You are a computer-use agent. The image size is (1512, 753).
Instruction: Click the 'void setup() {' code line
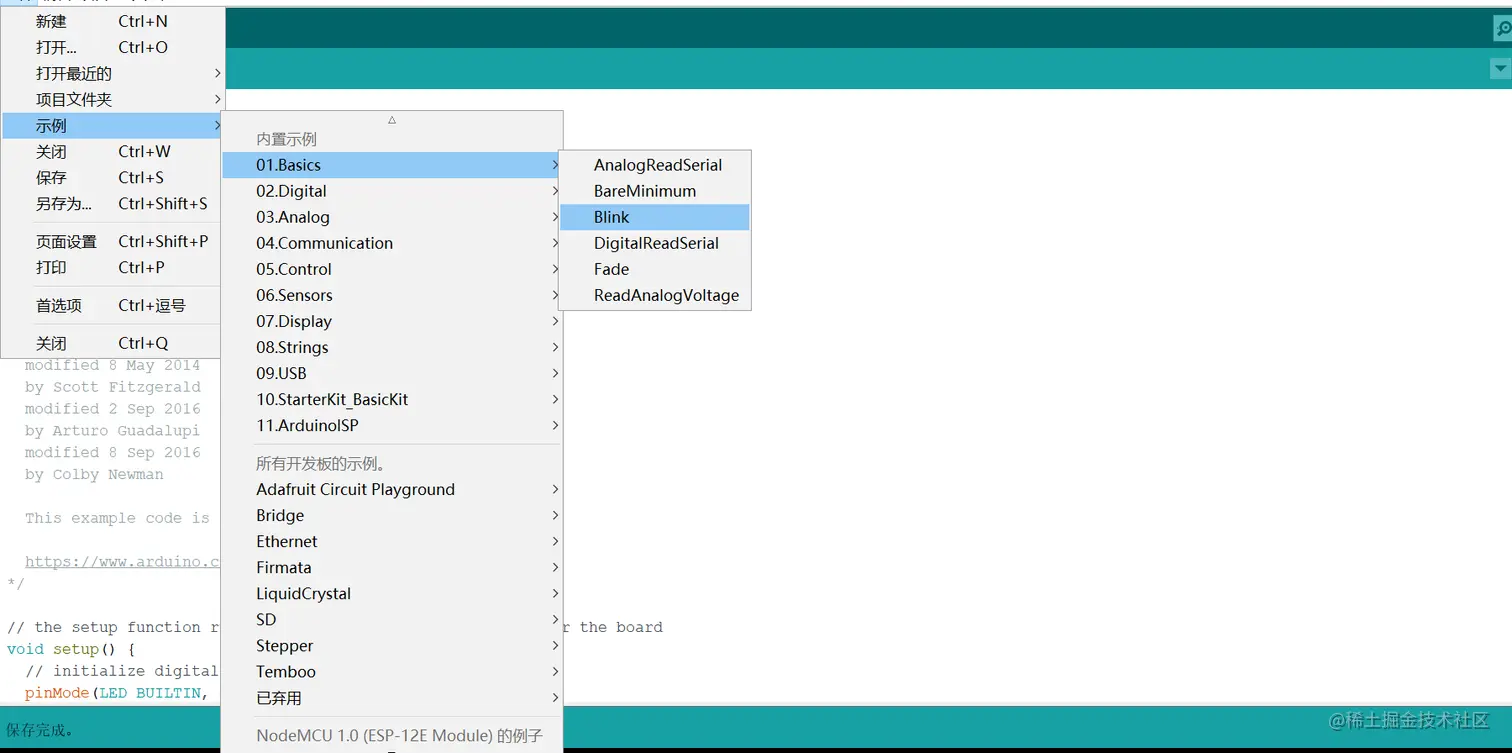[70, 649]
